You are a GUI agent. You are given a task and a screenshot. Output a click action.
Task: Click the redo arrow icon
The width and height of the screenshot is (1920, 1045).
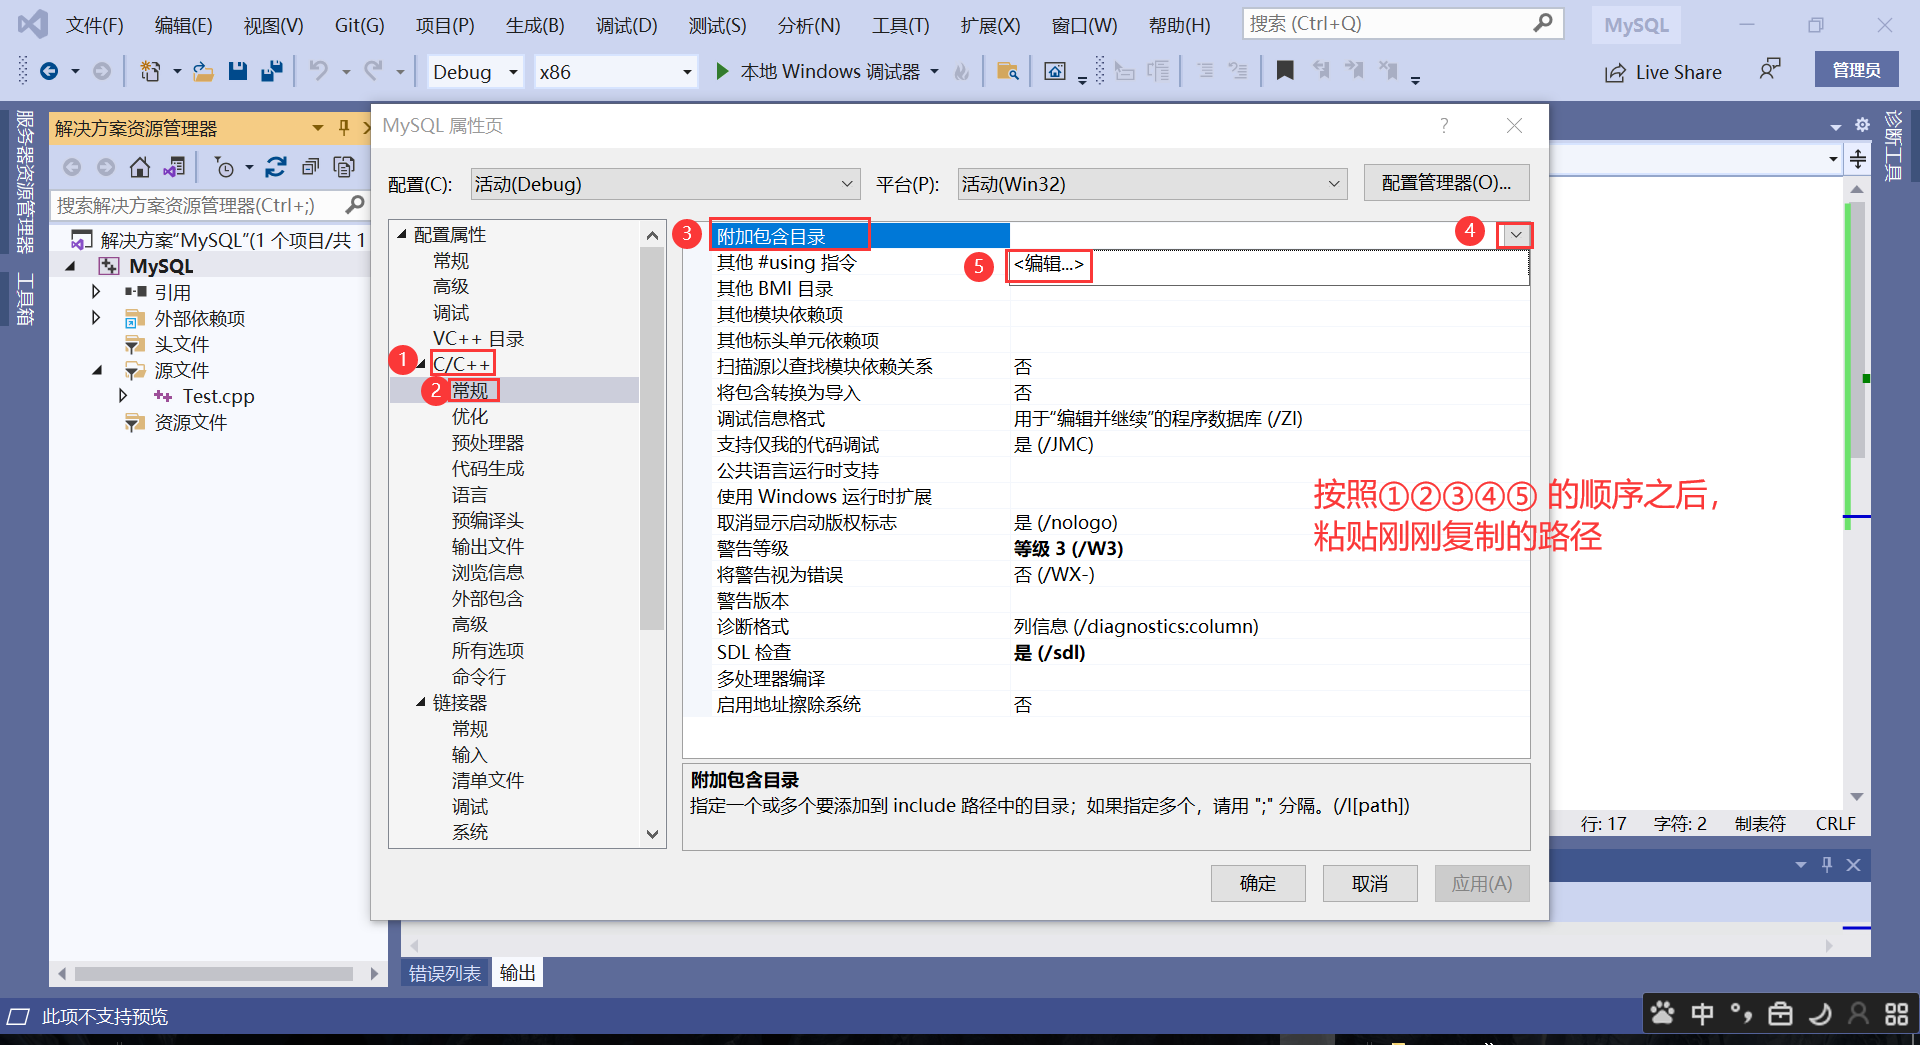tap(373, 71)
